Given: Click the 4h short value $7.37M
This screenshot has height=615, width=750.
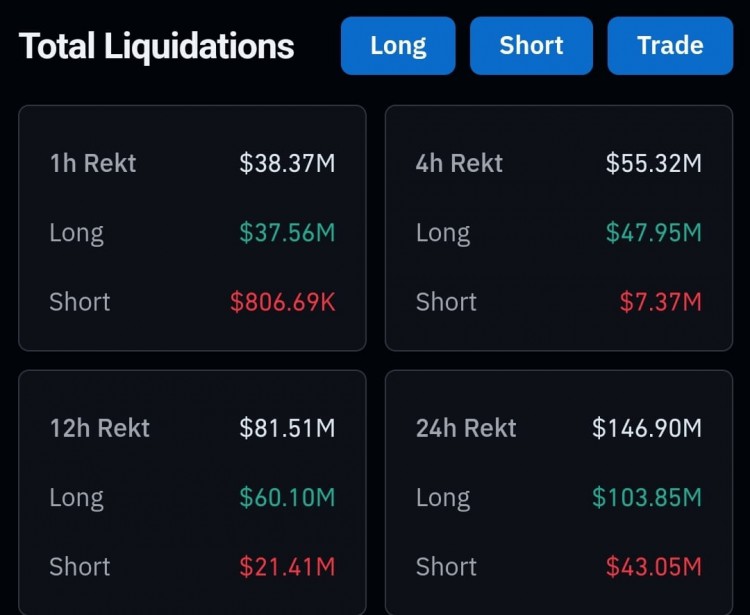Looking at the screenshot, I should click(x=661, y=302).
